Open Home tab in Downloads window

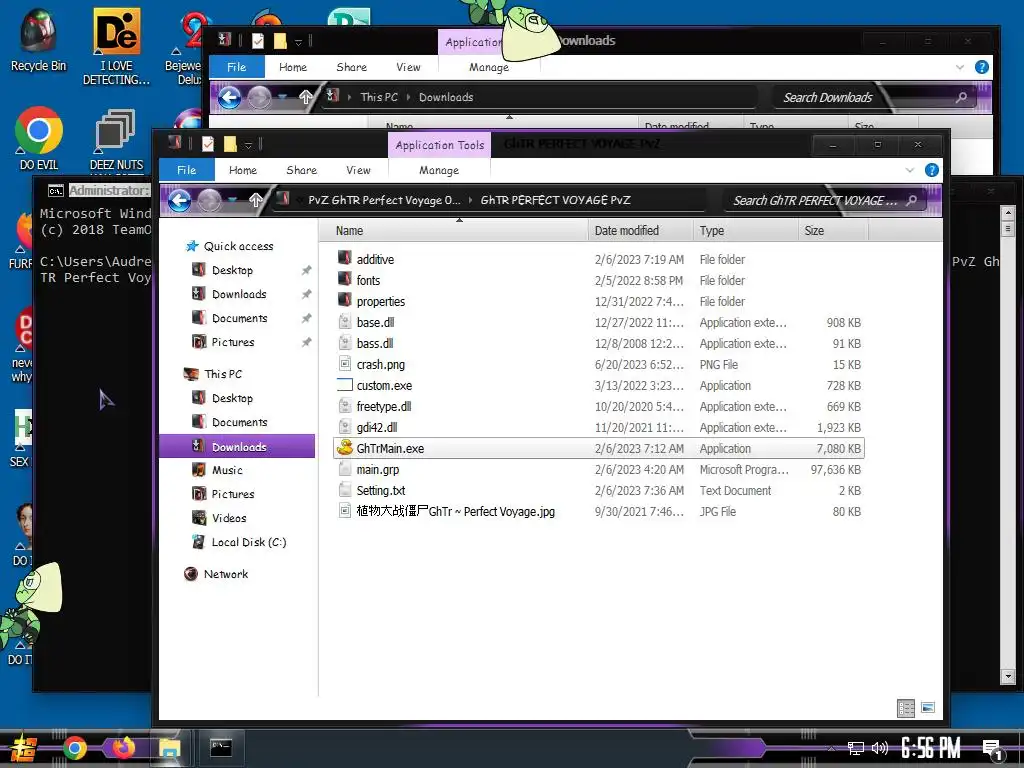point(293,67)
